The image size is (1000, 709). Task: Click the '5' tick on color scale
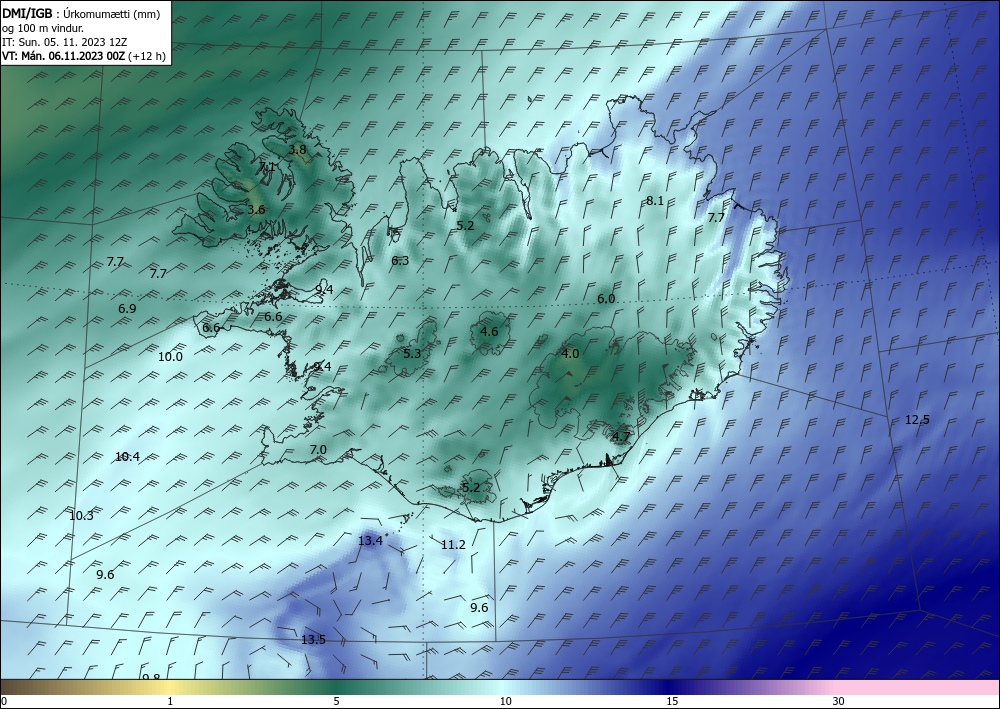[x=336, y=702]
